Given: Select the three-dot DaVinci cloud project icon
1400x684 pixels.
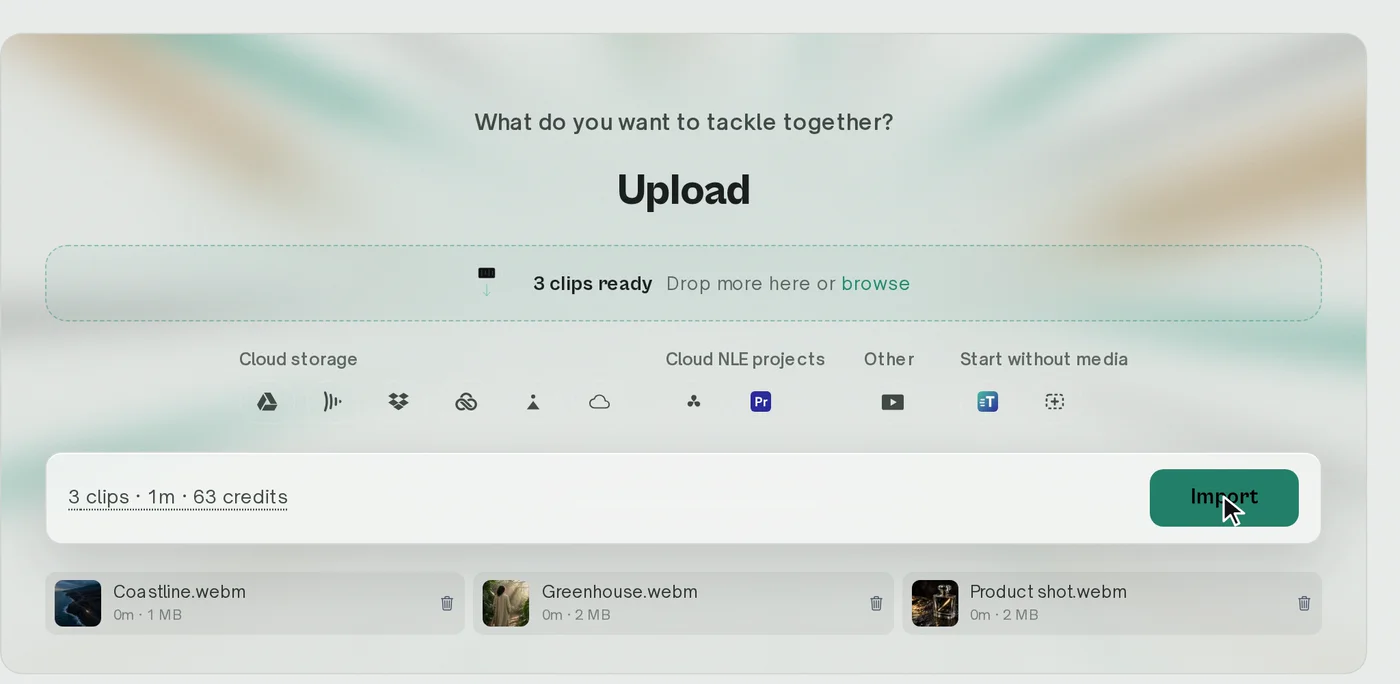Looking at the screenshot, I should 694,402.
